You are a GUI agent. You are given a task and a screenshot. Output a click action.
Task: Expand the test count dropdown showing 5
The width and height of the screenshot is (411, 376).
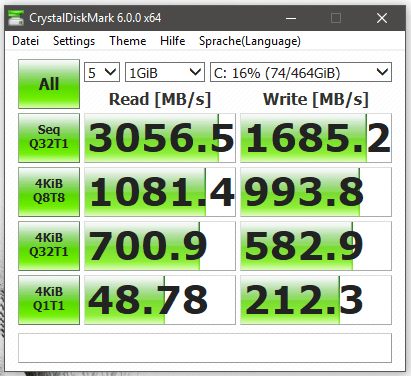[102, 72]
